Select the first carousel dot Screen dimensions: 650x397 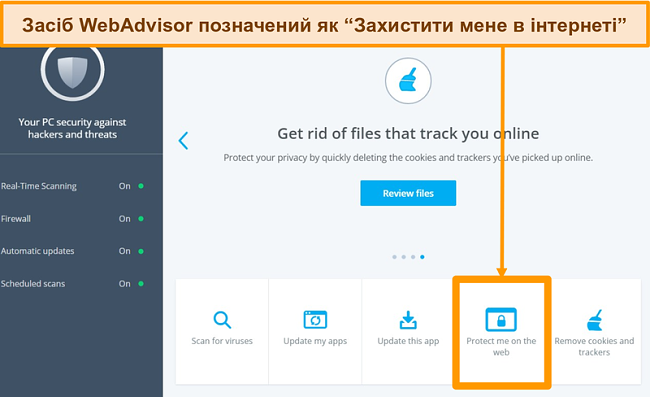[x=394, y=257]
